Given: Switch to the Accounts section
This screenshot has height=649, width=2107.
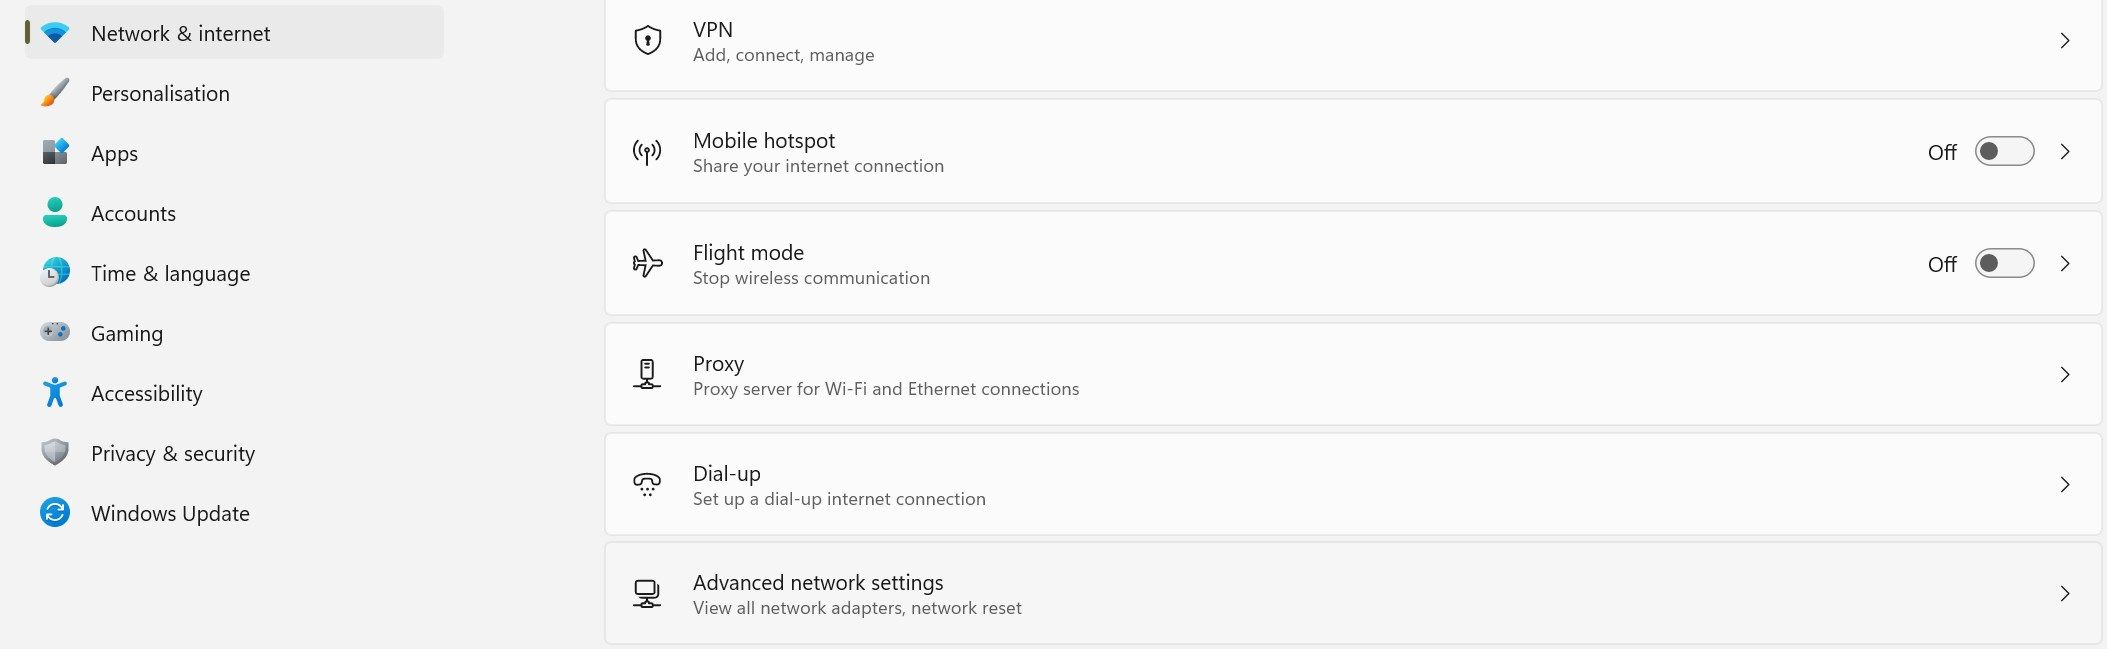Looking at the screenshot, I should [x=133, y=213].
